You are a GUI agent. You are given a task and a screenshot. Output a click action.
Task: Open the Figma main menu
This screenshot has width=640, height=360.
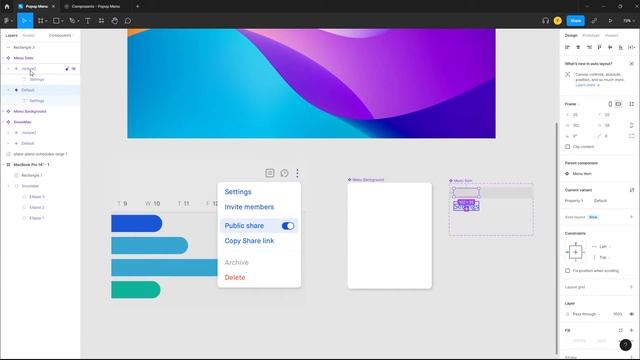(x=7, y=21)
